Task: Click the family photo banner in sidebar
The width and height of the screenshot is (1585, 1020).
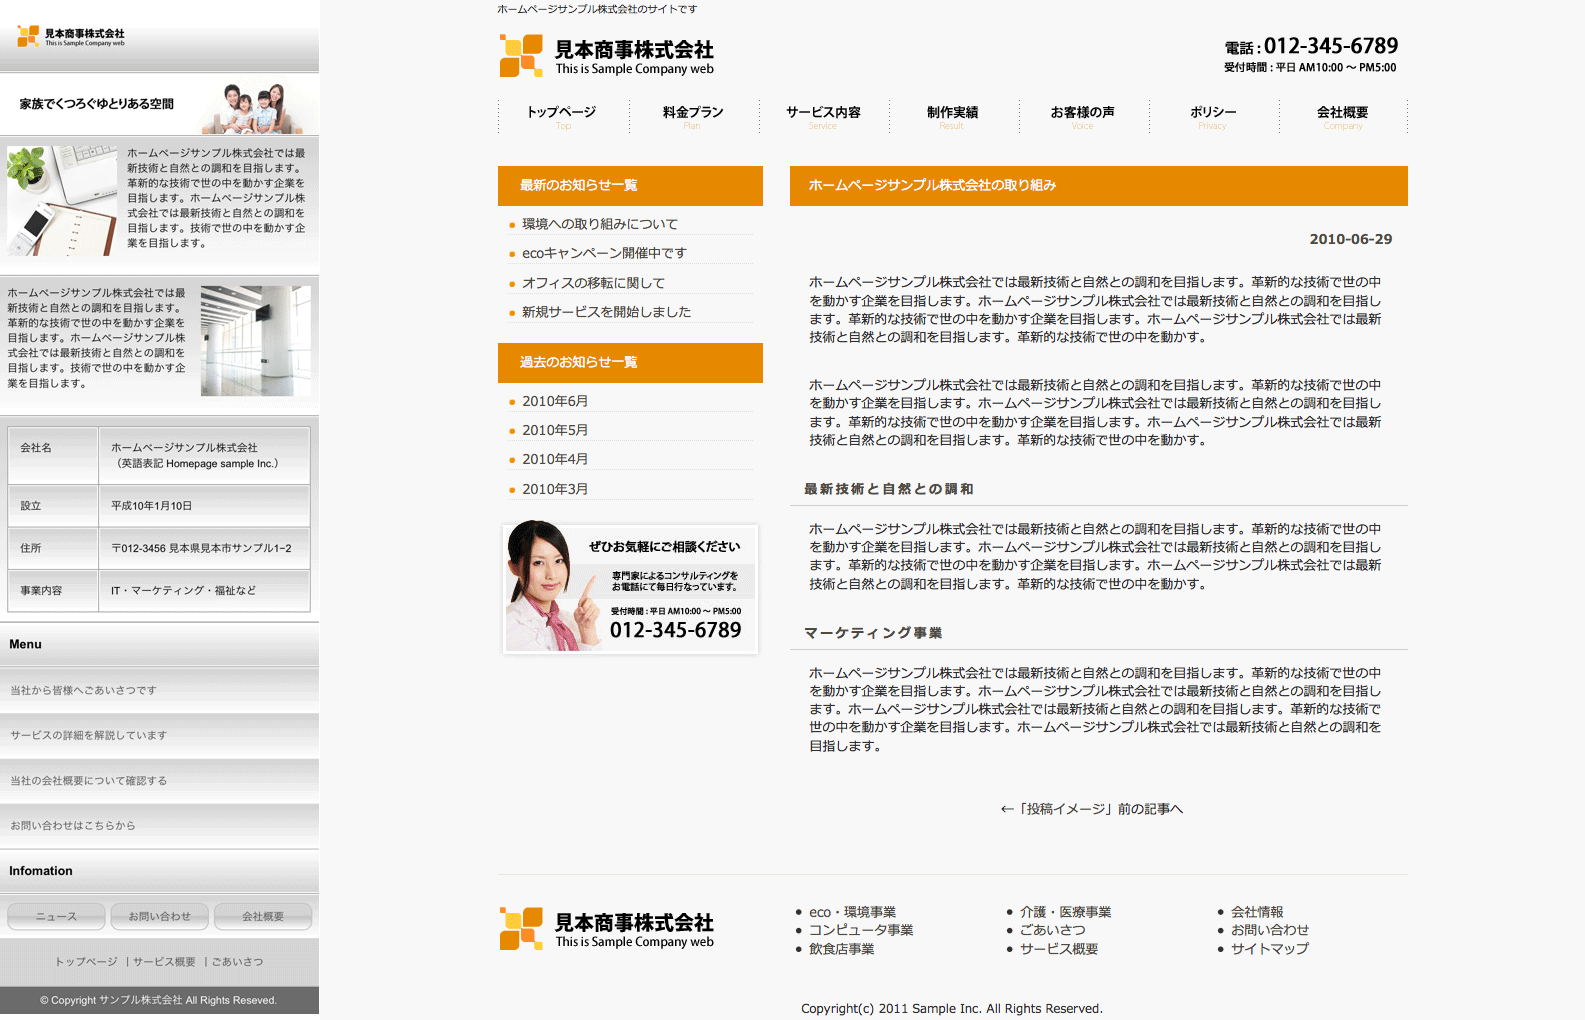Action: coord(159,105)
